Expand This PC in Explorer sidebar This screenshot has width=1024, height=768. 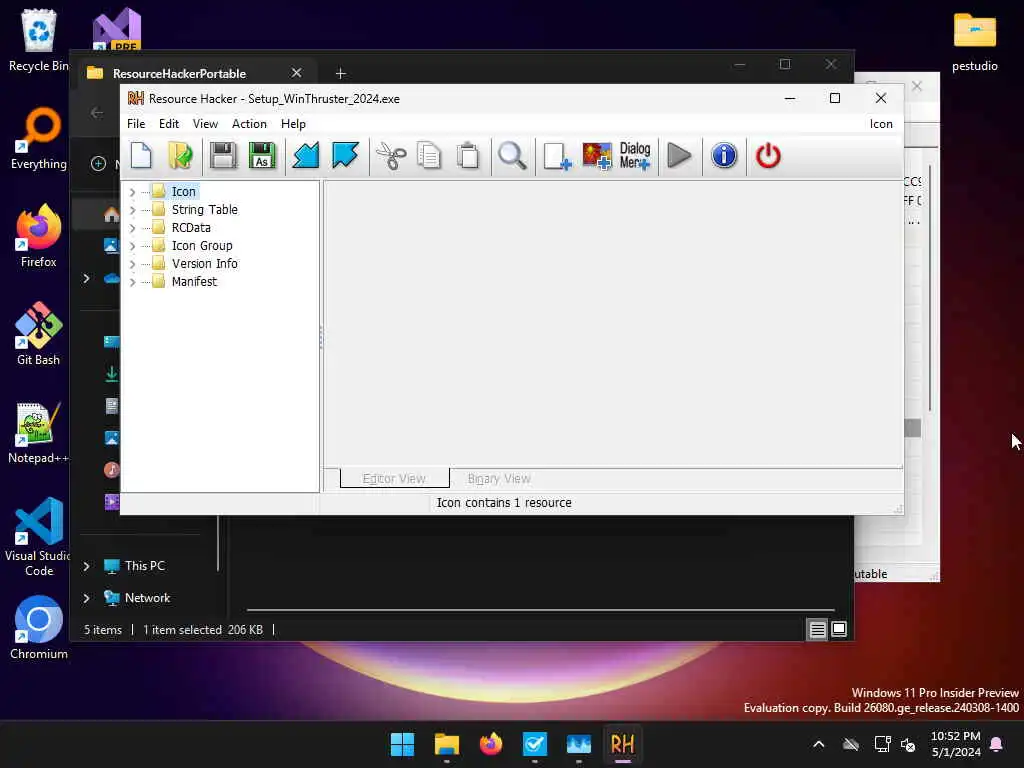click(x=86, y=566)
